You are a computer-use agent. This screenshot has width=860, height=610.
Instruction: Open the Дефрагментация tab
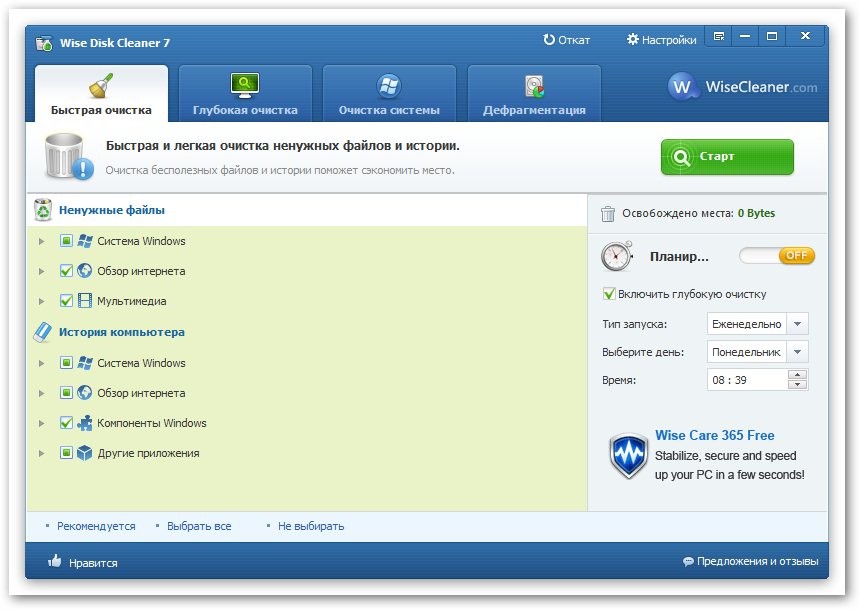coord(534,93)
